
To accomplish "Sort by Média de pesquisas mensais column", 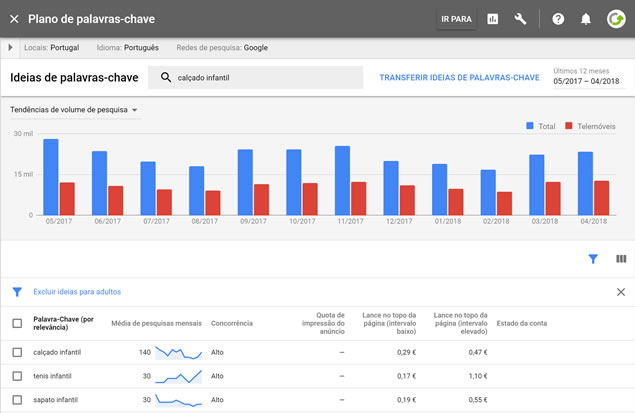I will coord(156,323).
